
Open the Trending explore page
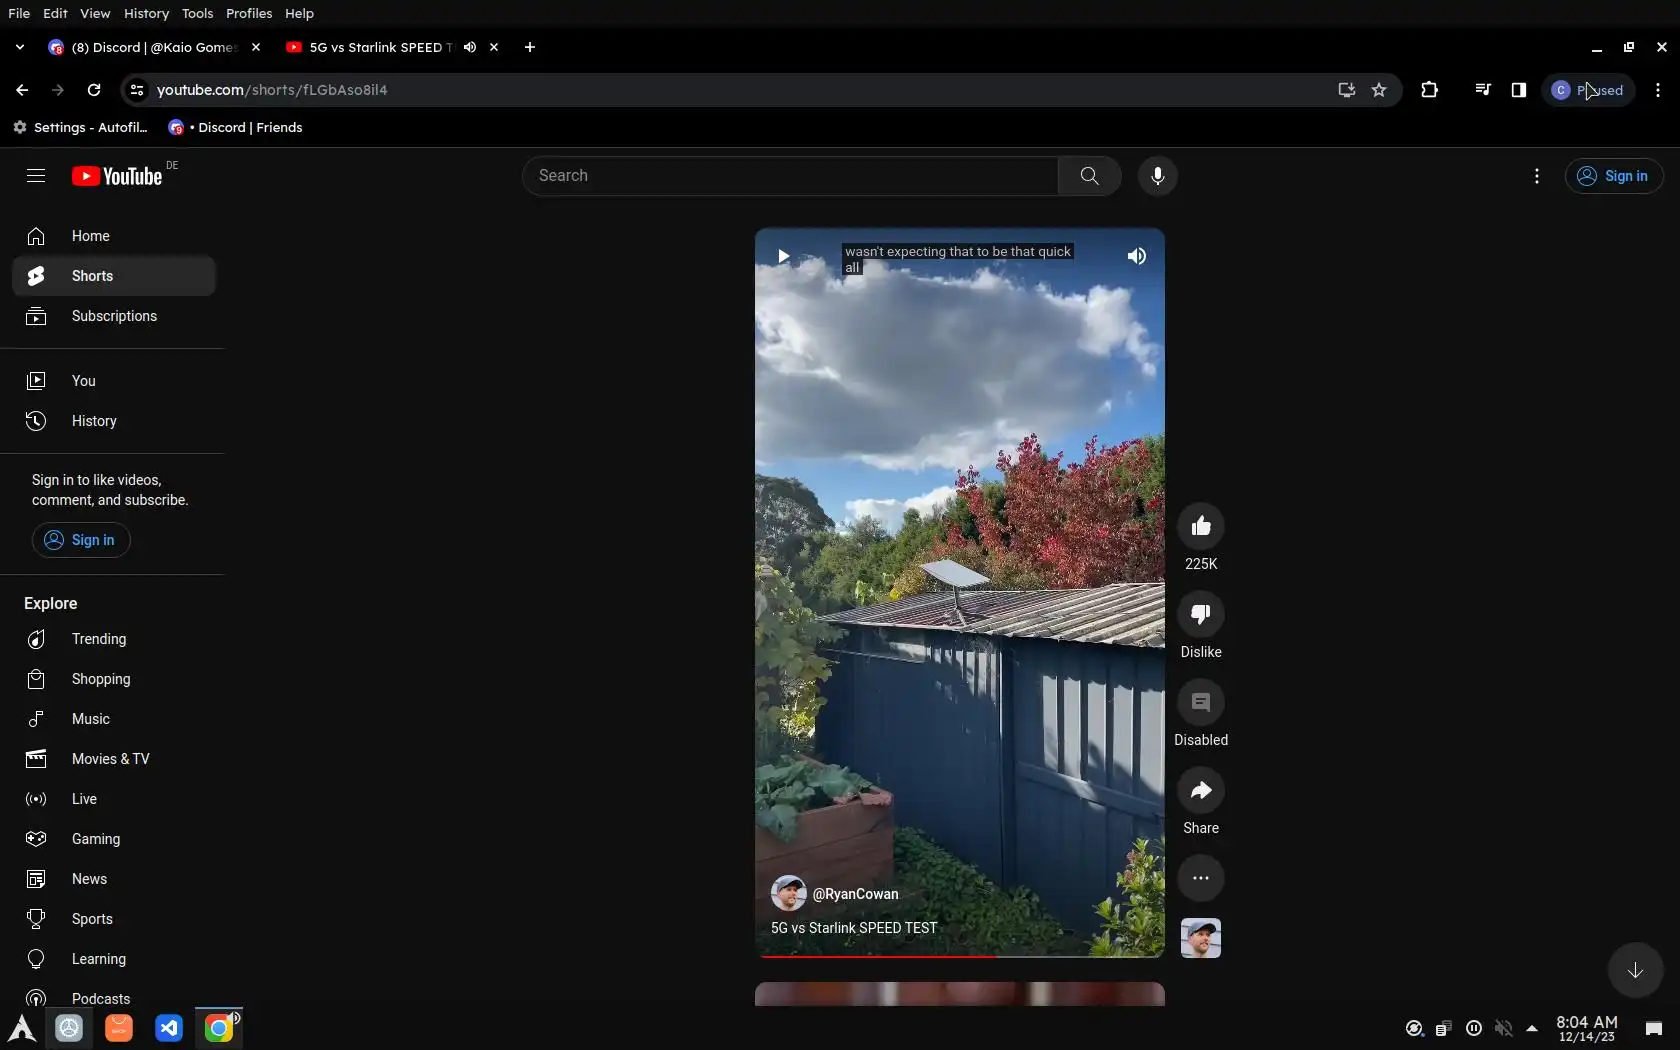pos(114,639)
